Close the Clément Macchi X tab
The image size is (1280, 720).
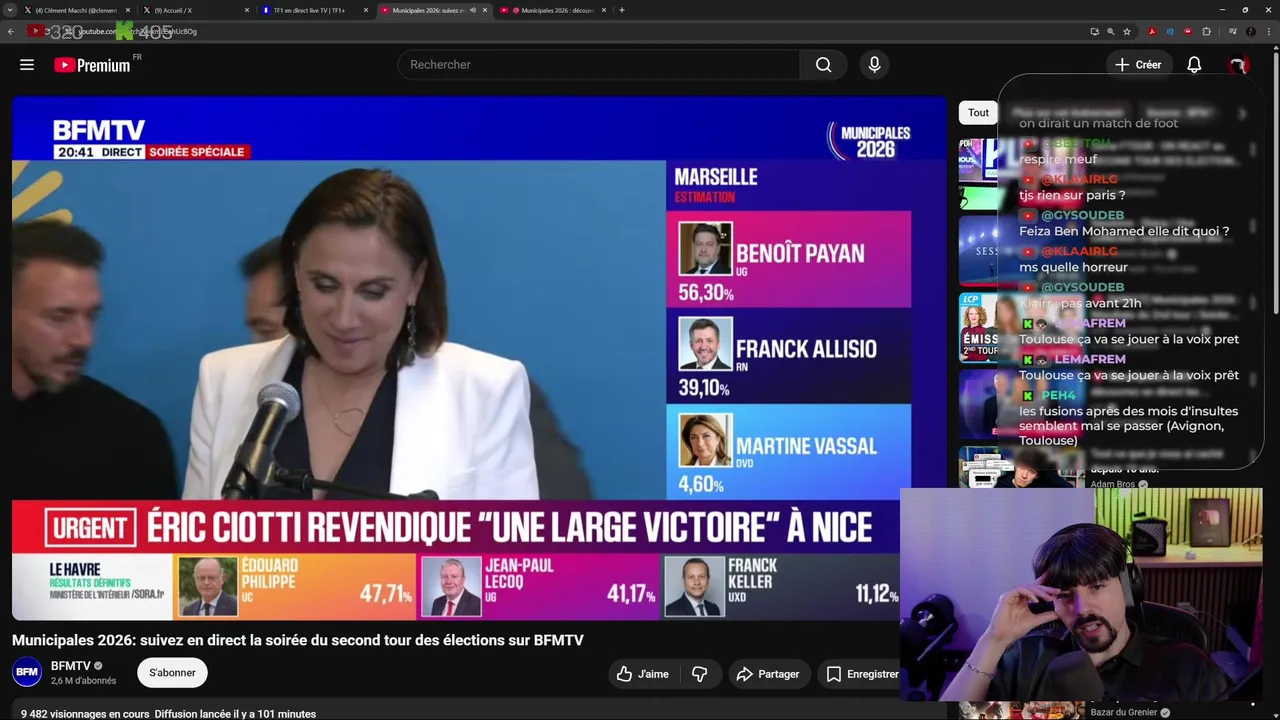(x=128, y=10)
